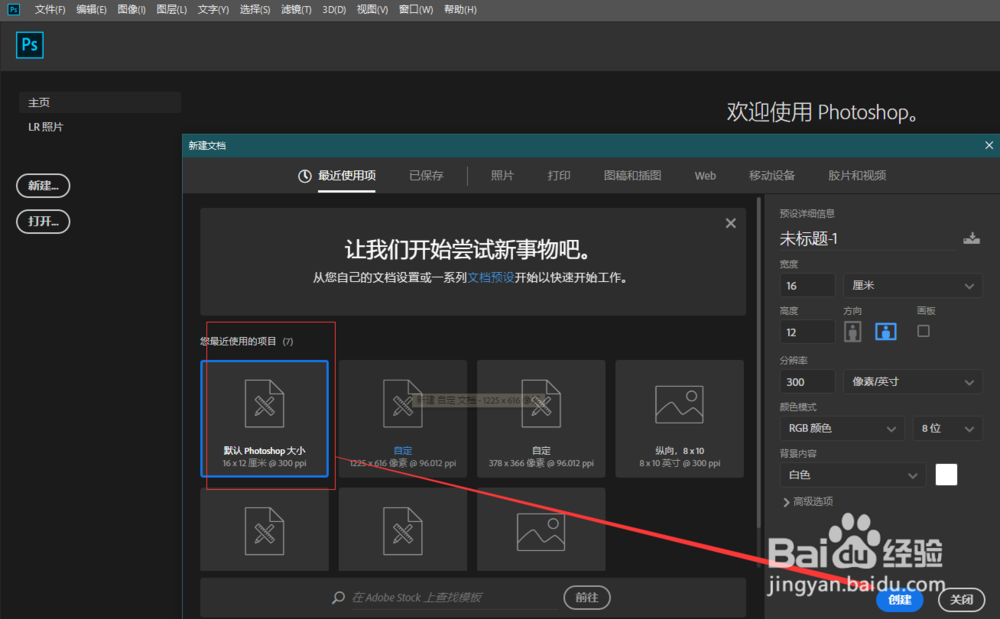Click the save preset icon beside 未标题-1

(x=971, y=238)
